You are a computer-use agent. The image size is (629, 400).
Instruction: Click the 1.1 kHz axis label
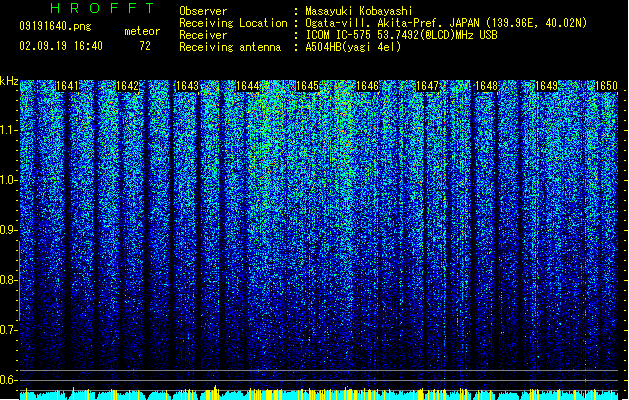(x=9, y=130)
